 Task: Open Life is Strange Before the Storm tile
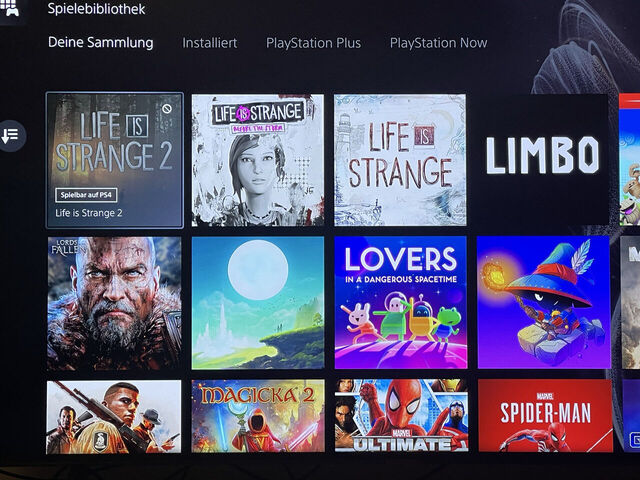[258, 160]
